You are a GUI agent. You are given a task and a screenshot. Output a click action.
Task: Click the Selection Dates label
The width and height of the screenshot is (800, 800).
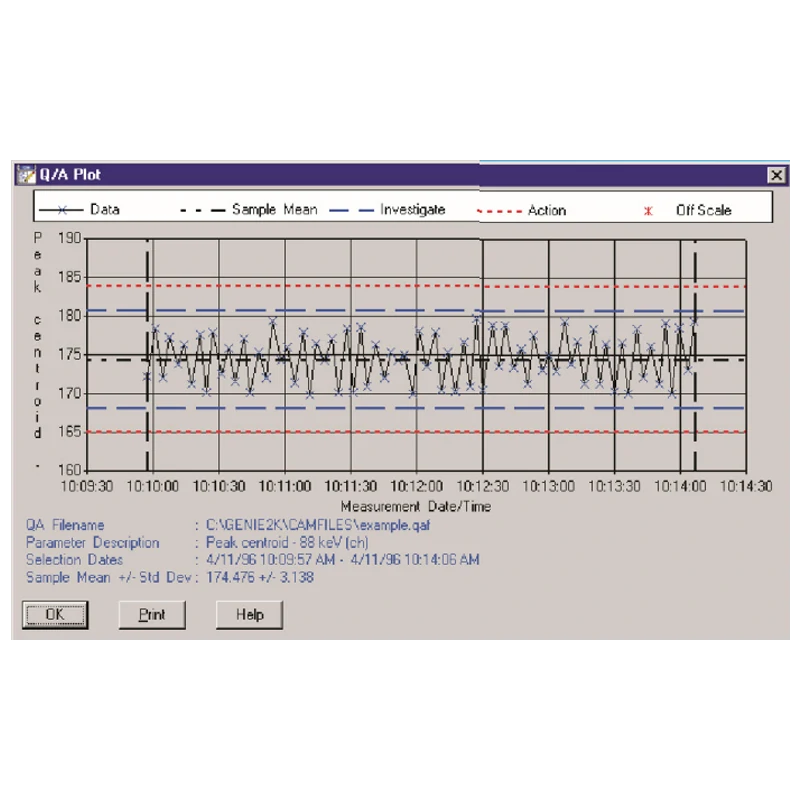coord(74,560)
